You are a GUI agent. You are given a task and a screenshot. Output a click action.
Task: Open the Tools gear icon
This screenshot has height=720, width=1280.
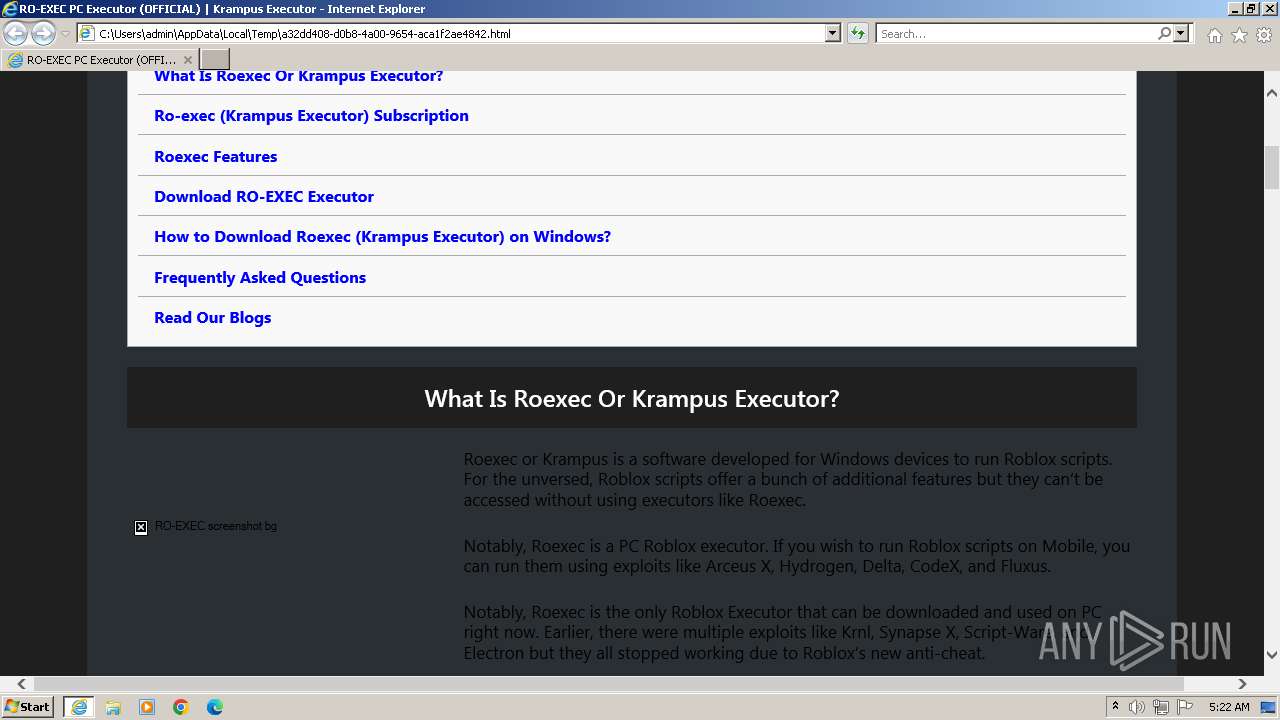[x=1264, y=35]
